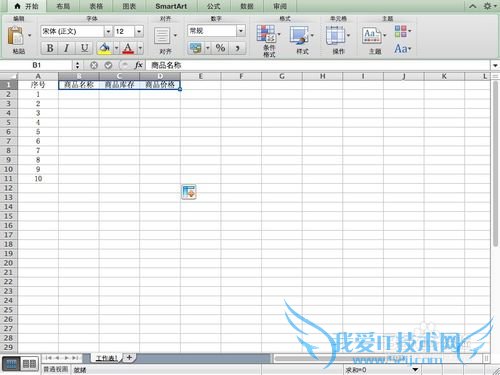Go to first sheet navigation arrow

click(49, 358)
